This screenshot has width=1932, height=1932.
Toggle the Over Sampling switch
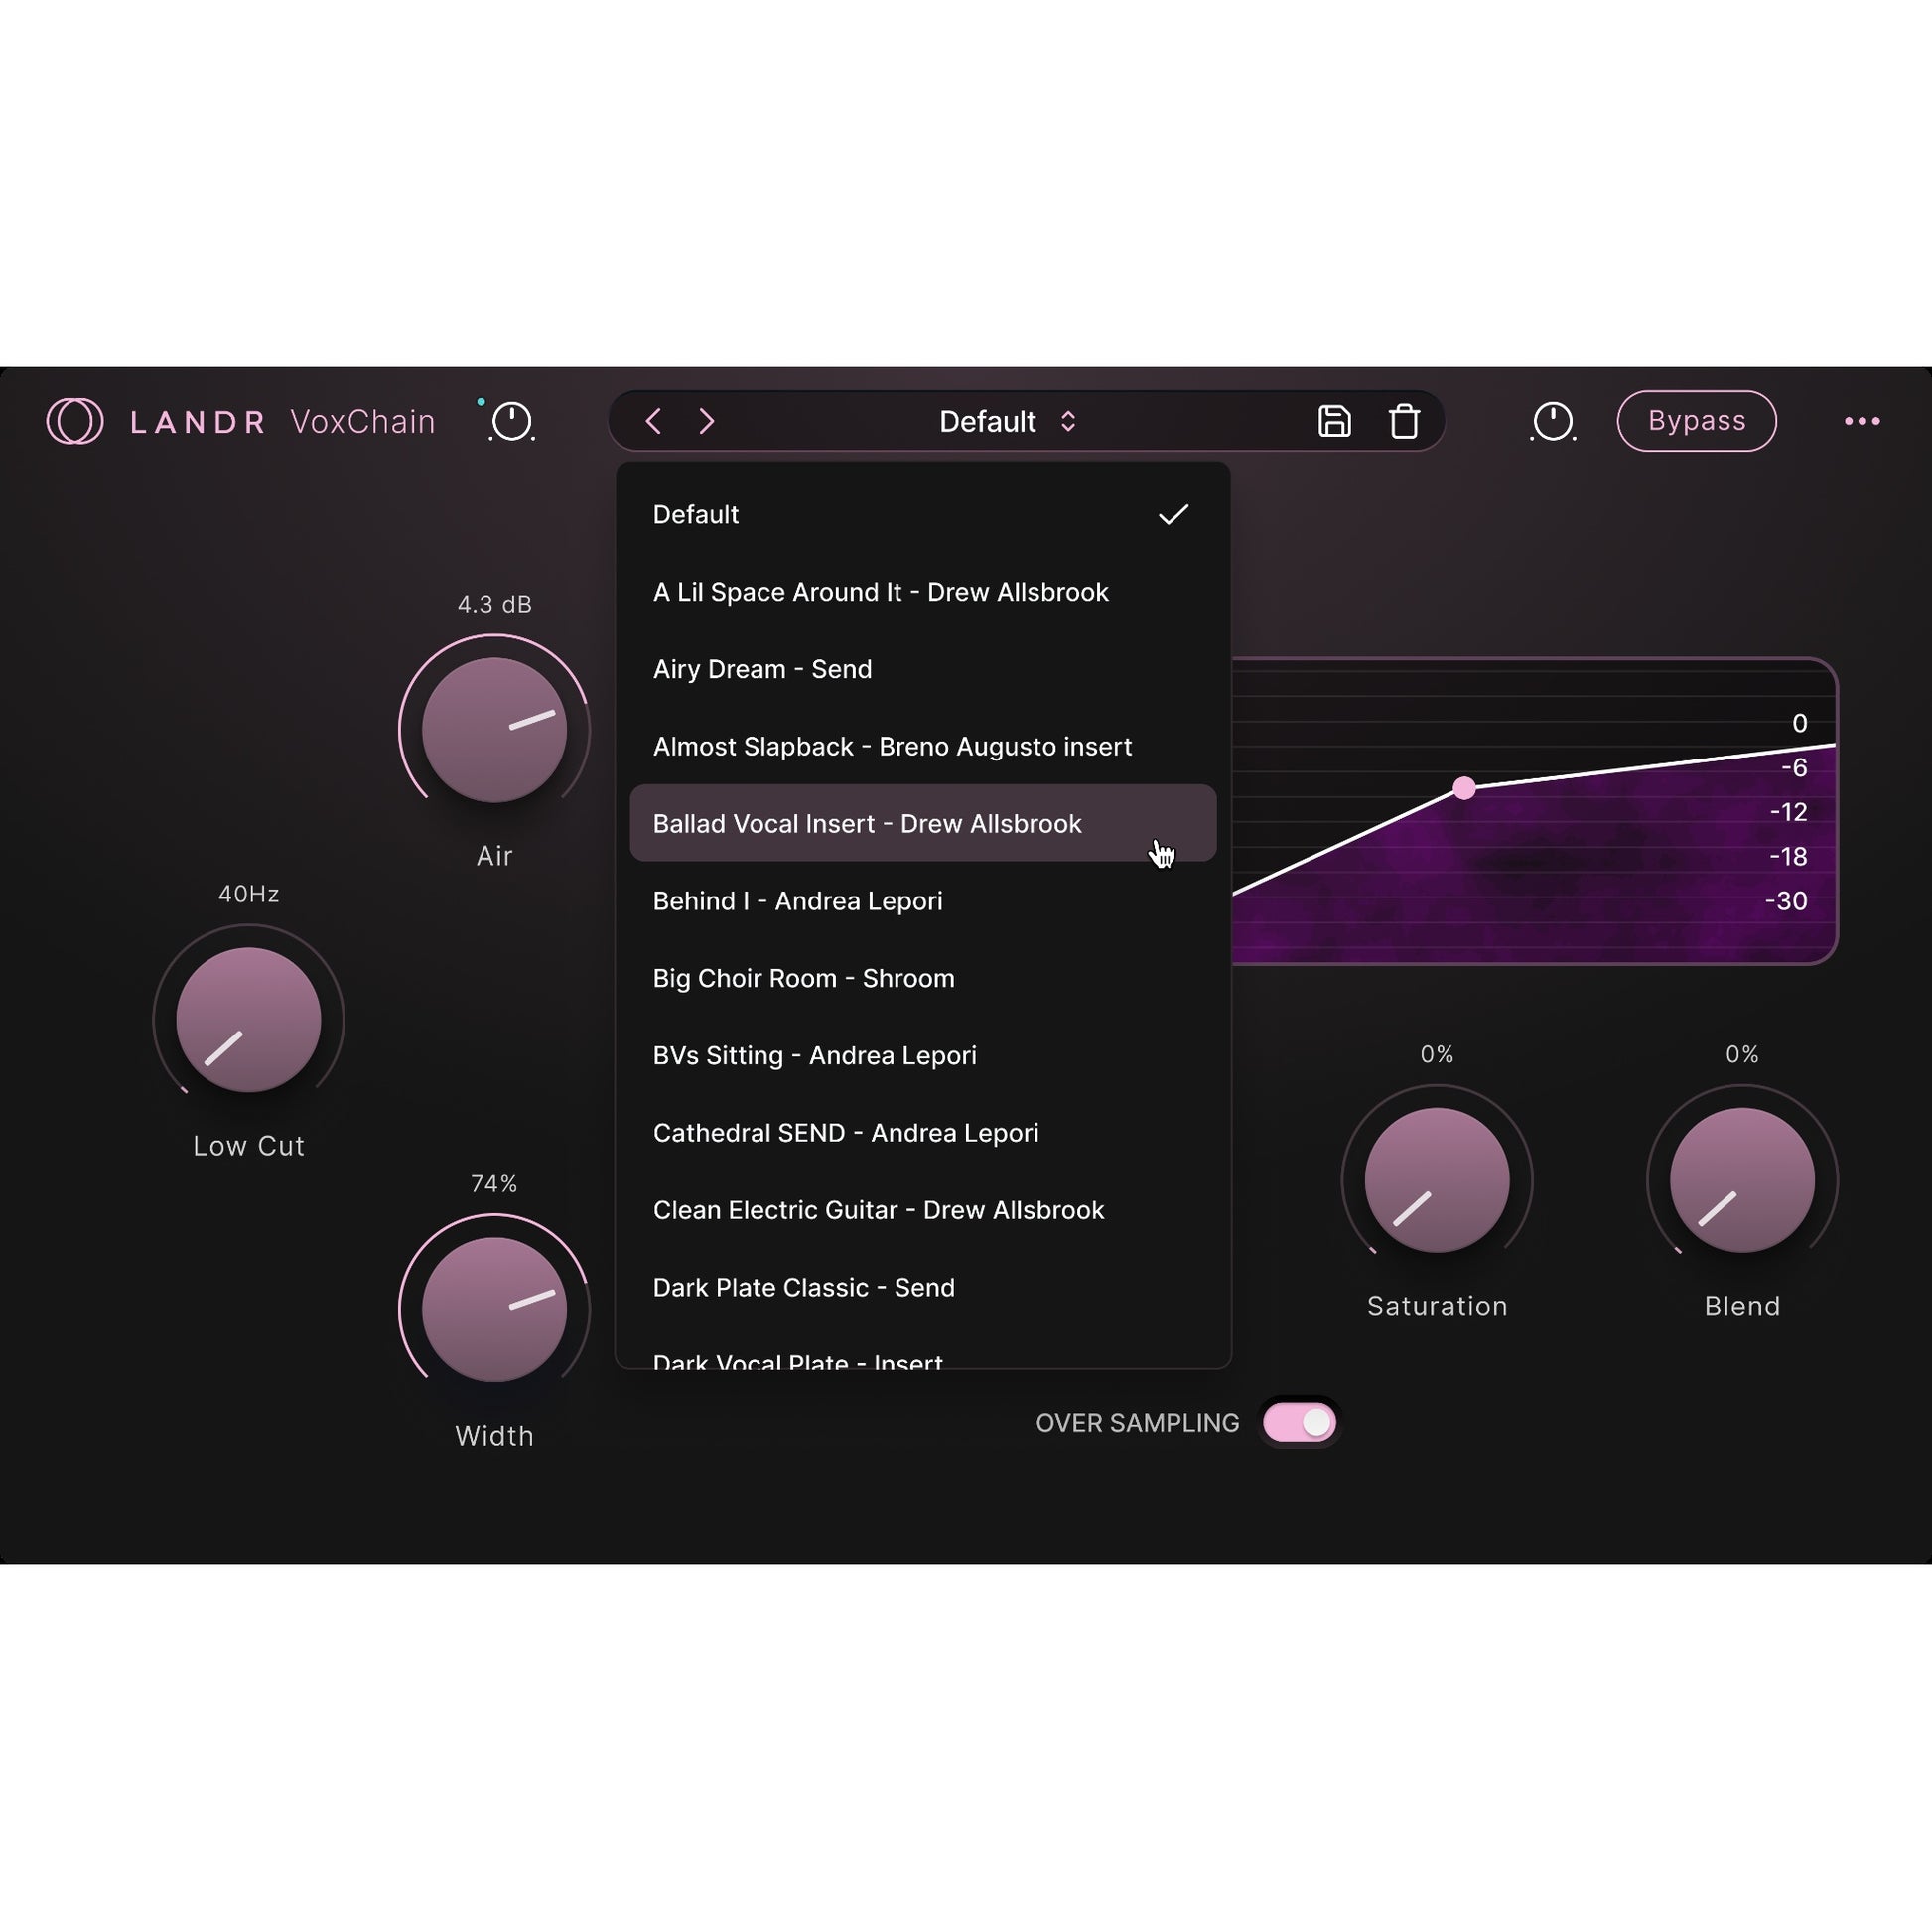(x=1299, y=1422)
